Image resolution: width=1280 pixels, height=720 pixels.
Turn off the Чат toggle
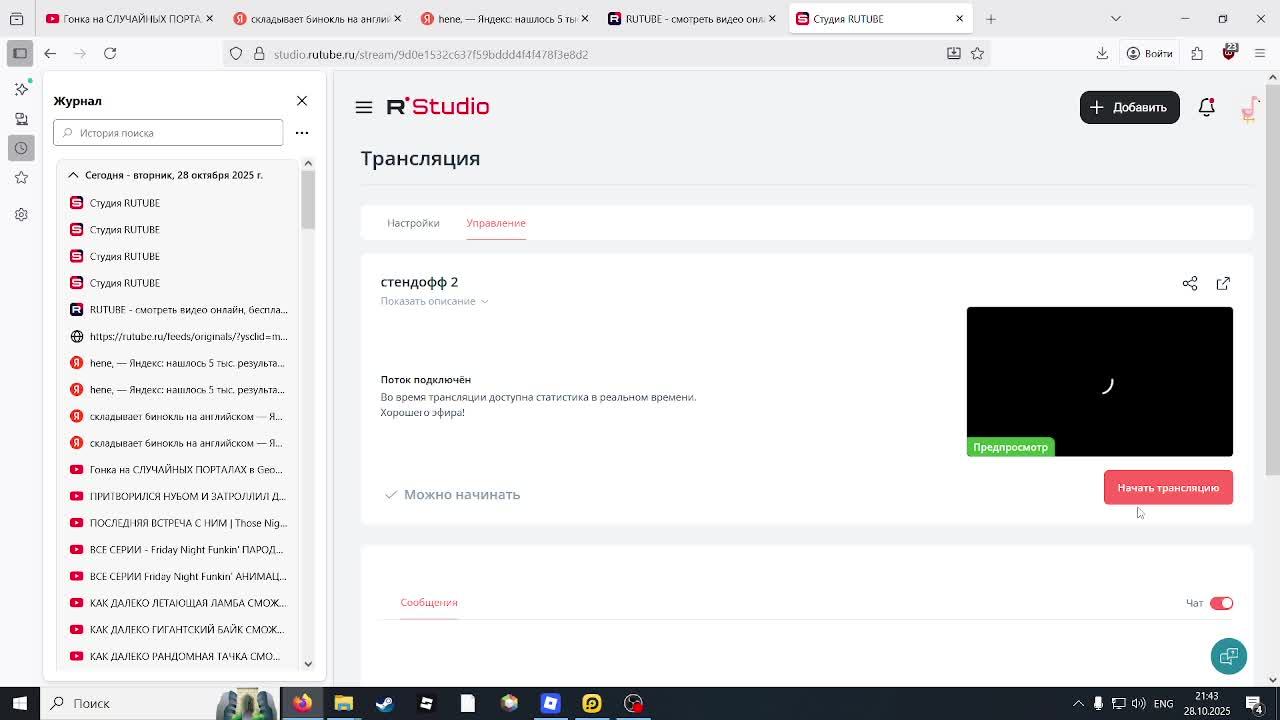[1222, 603]
